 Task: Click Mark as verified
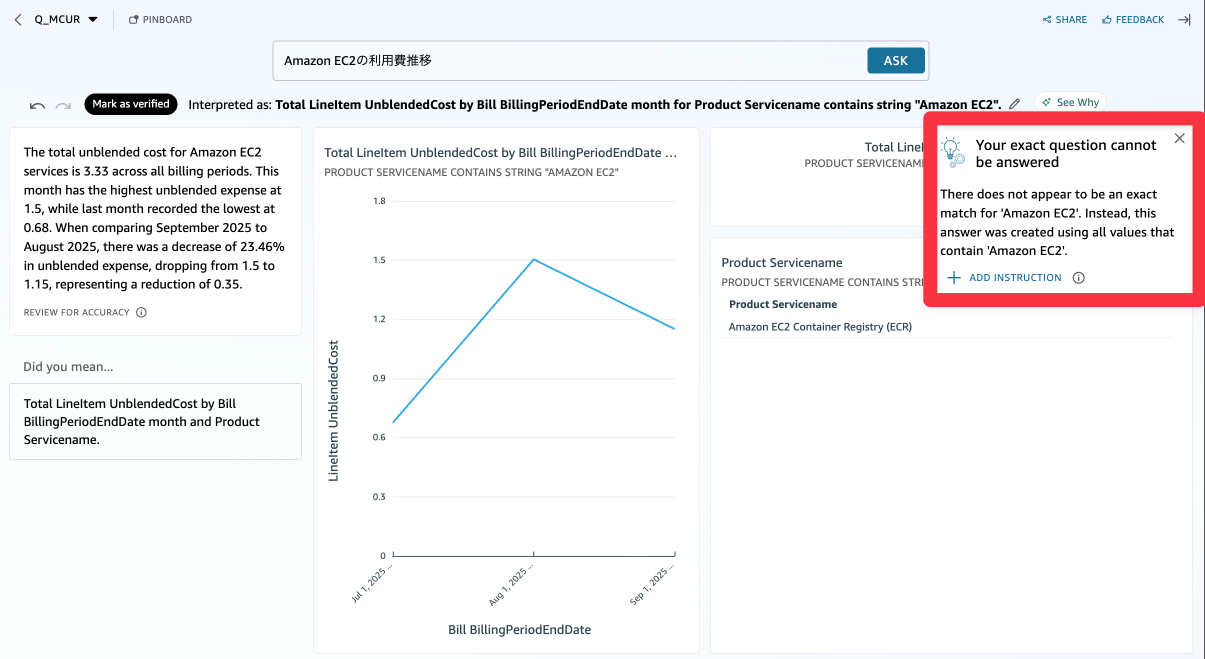131,103
